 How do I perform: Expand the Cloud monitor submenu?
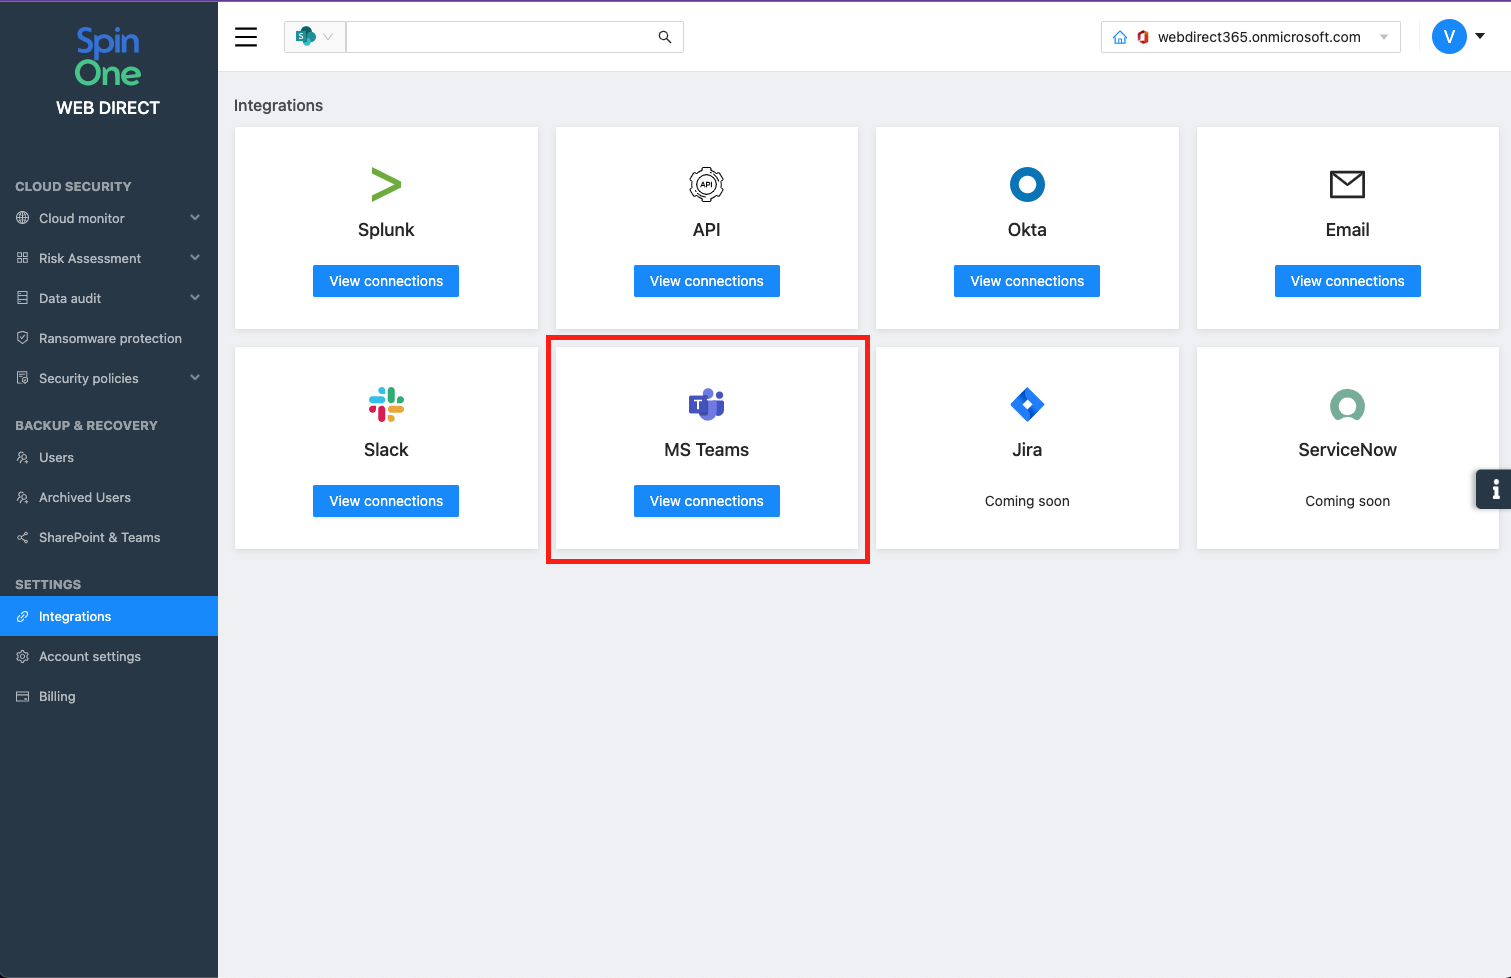click(x=195, y=218)
